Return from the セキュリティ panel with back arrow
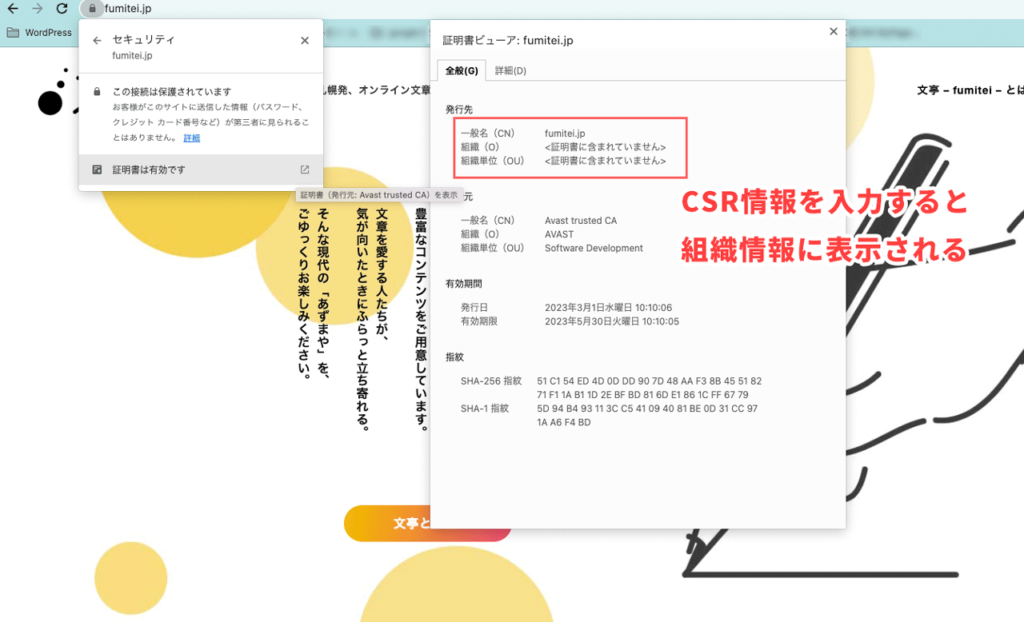This screenshot has height=622, width=1024. tap(97, 41)
